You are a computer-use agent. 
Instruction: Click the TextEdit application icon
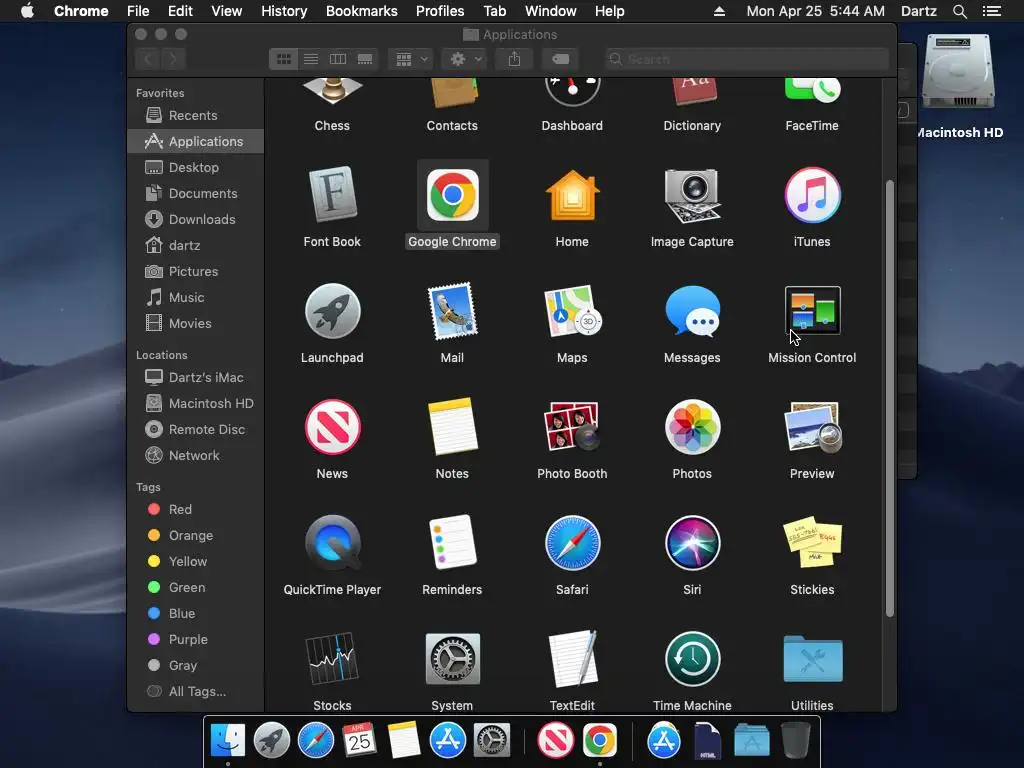click(572, 658)
